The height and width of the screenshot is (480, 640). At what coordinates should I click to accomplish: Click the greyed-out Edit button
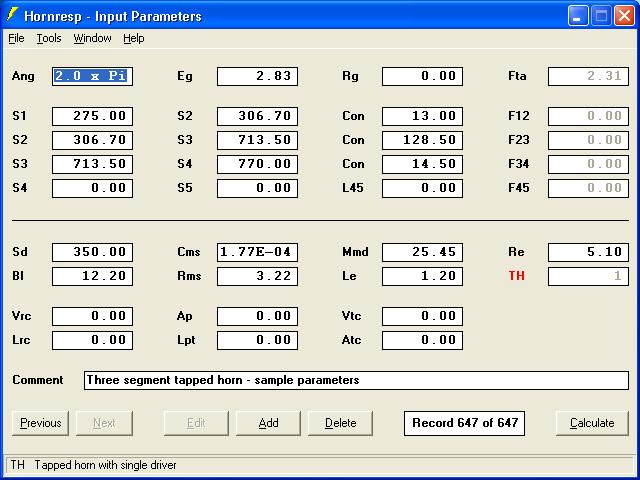pyautogui.click(x=196, y=423)
